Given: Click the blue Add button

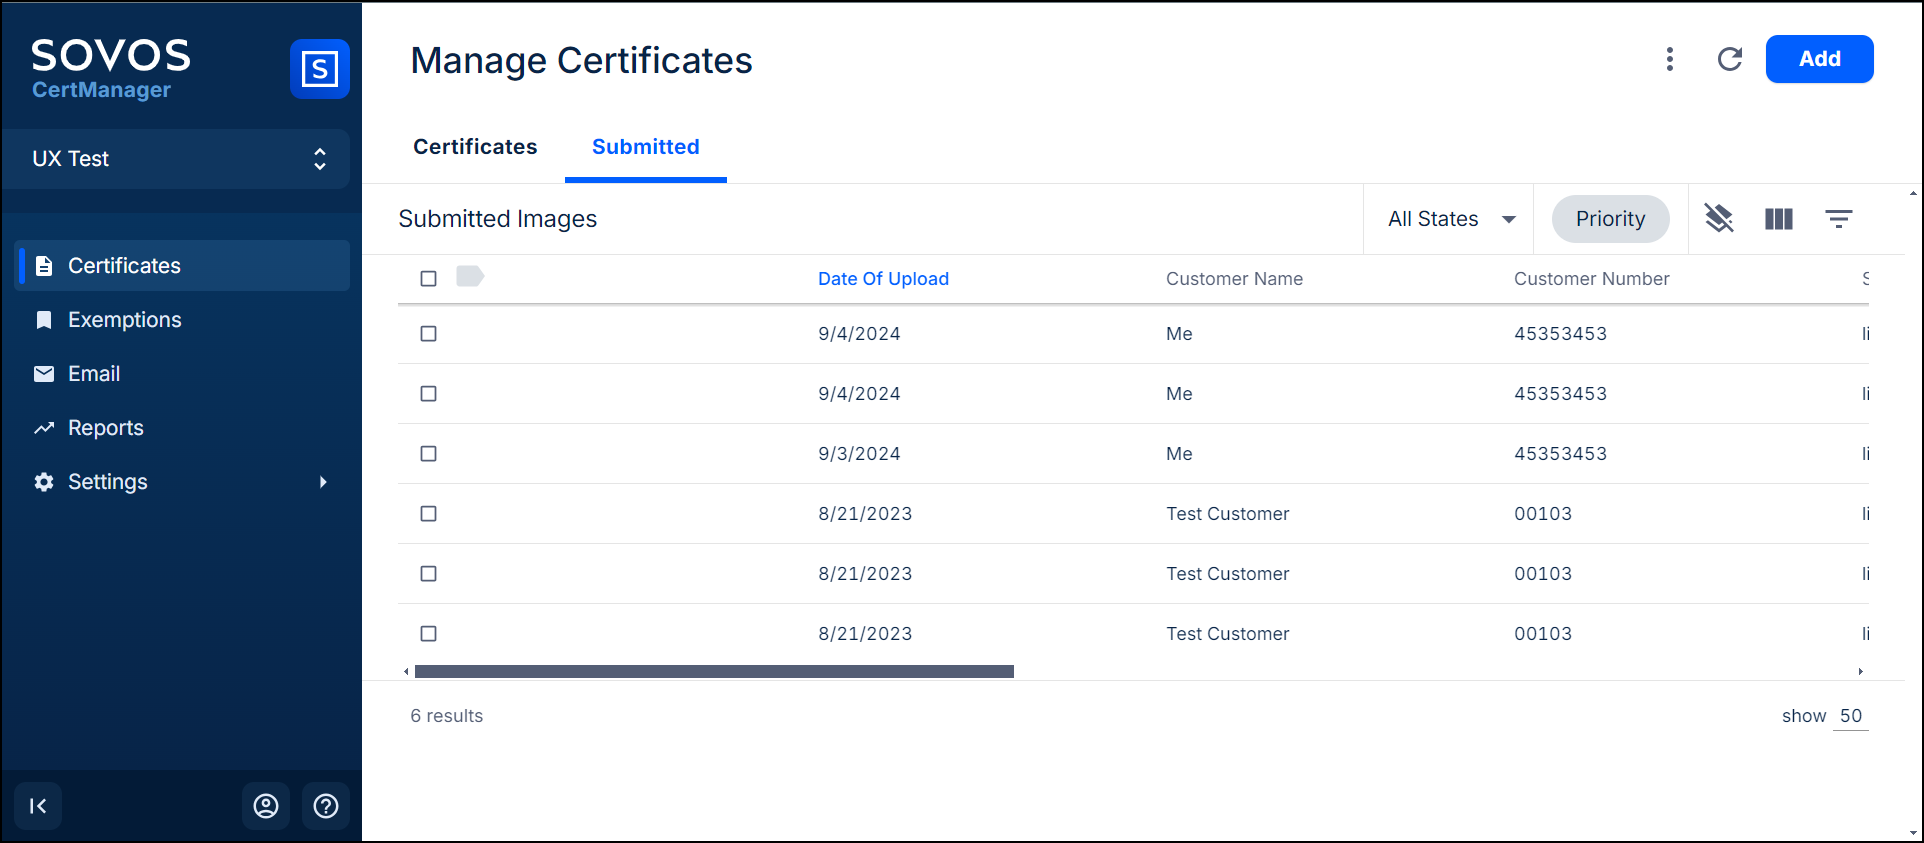Looking at the screenshot, I should (1819, 59).
